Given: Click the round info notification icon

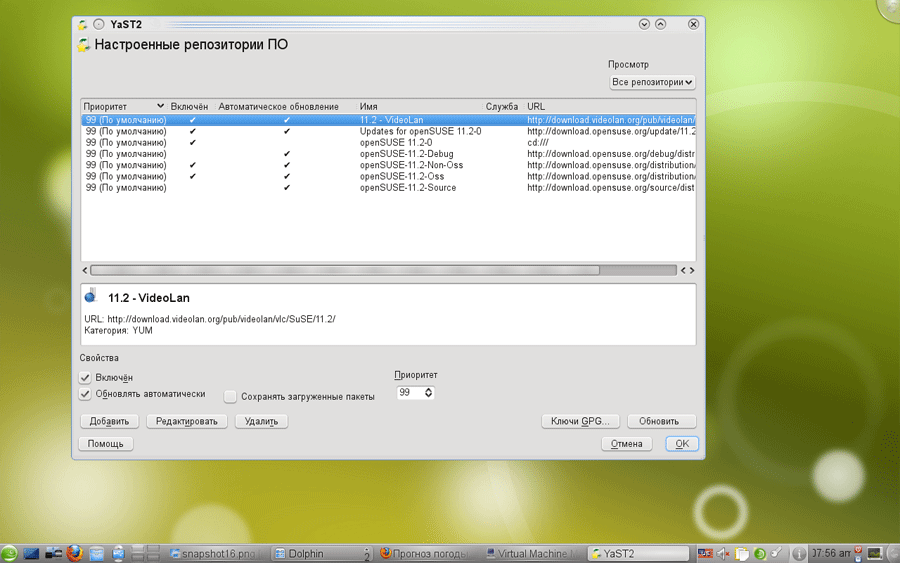Looking at the screenshot, I should 798,553.
